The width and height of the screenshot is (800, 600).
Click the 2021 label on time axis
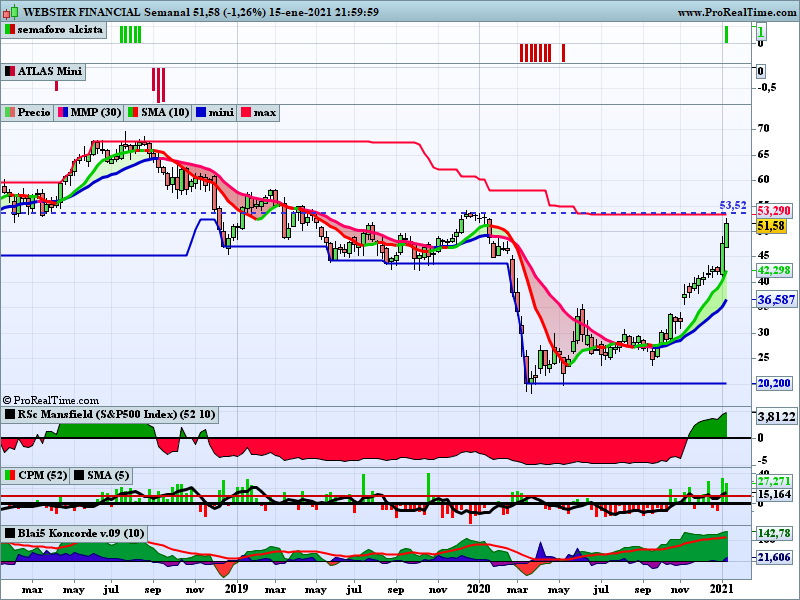(722, 589)
